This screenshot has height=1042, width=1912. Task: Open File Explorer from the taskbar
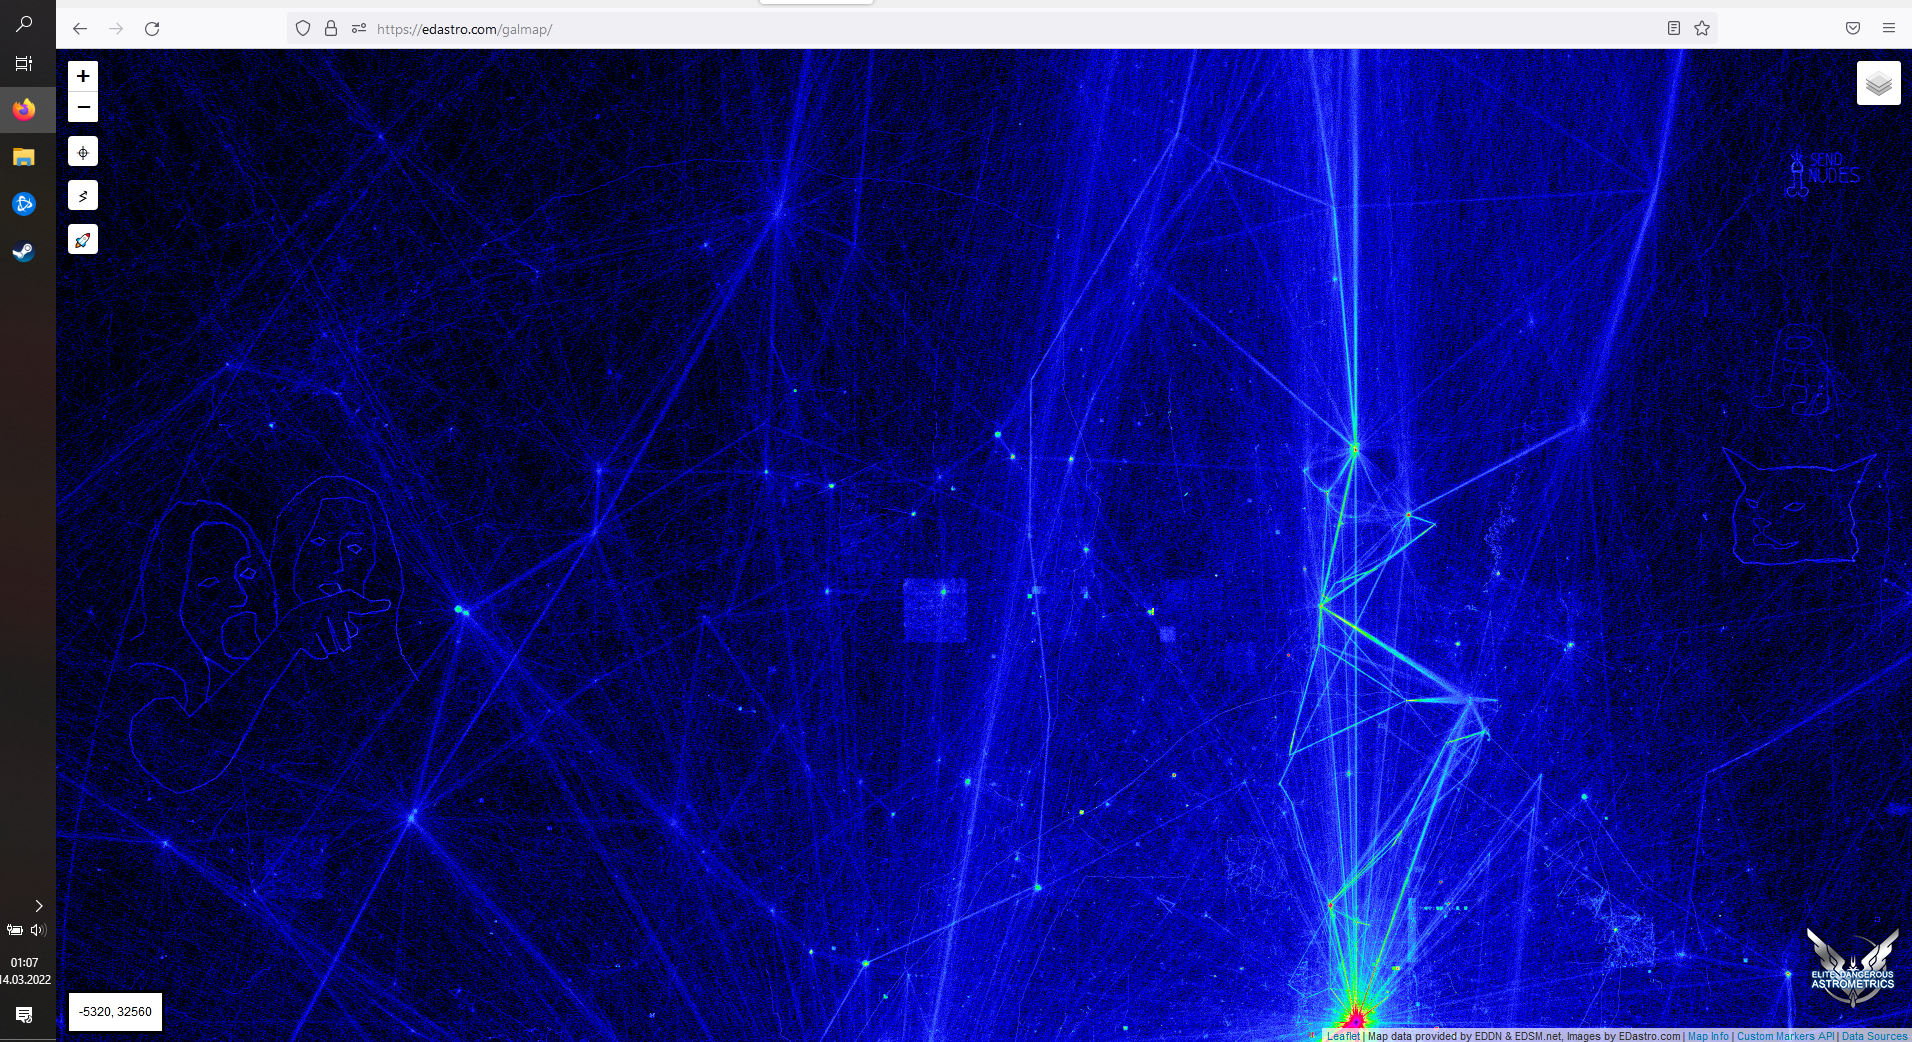click(x=24, y=157)
